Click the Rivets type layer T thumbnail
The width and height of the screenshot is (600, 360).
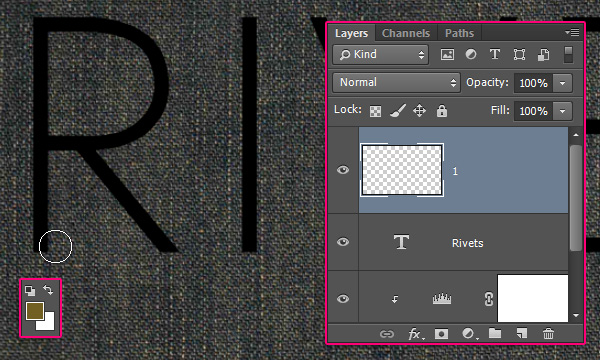point(401,242)
